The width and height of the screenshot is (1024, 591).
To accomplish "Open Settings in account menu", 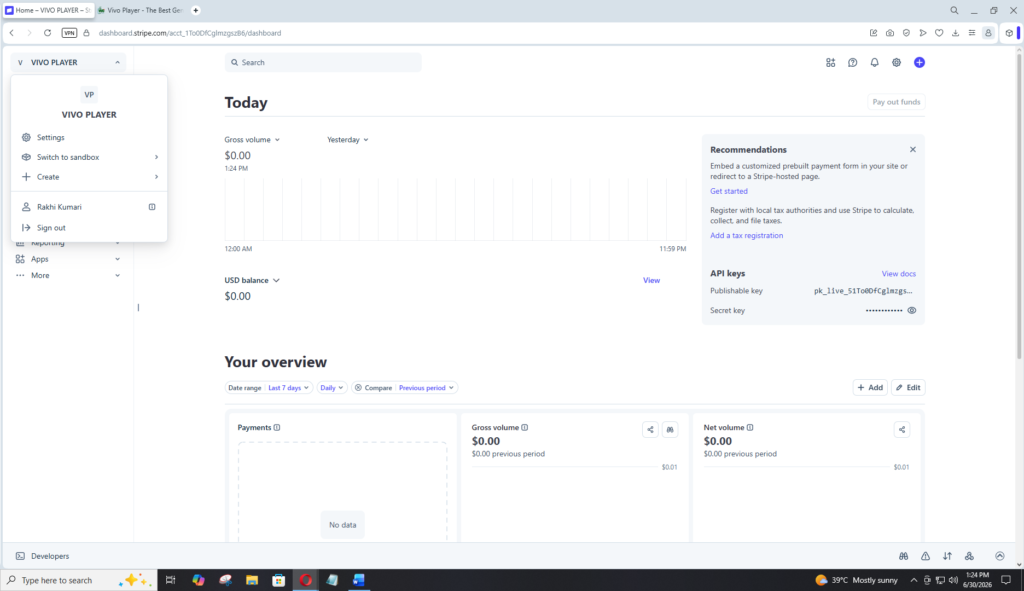I will click(89, 138).
